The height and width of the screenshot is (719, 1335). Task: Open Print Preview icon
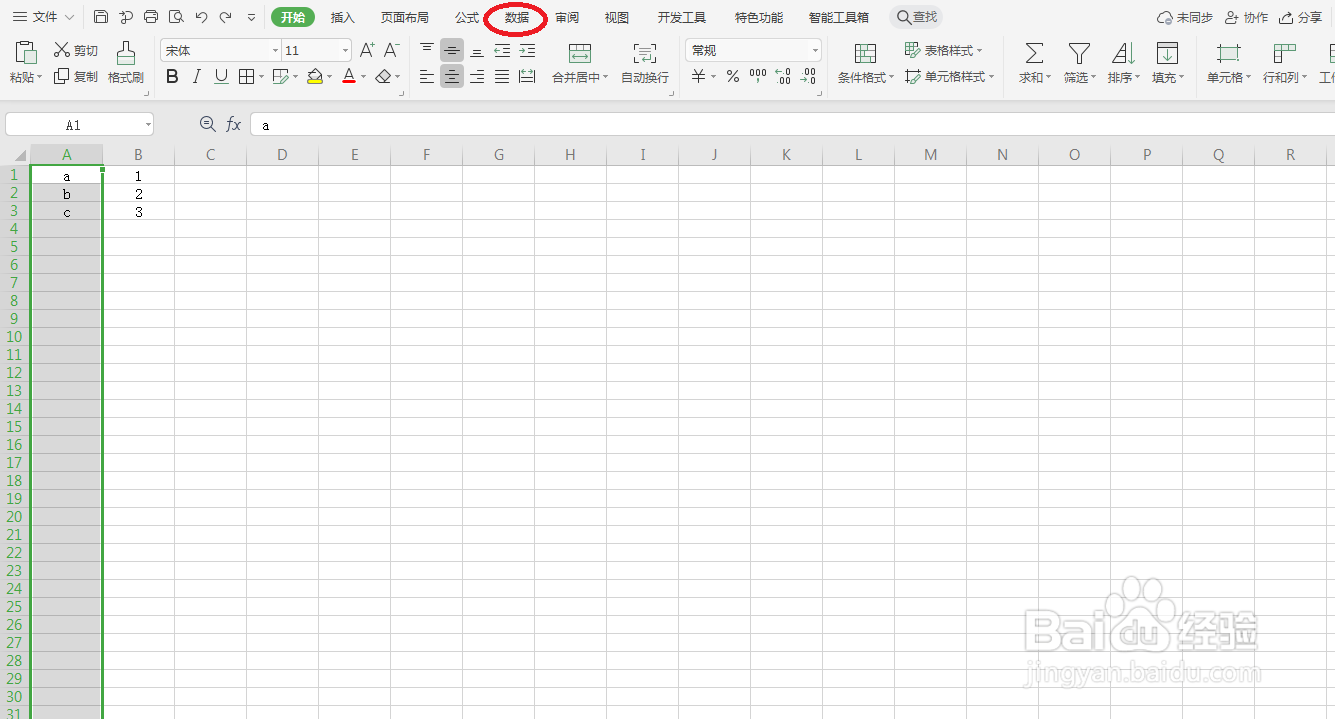176,17
